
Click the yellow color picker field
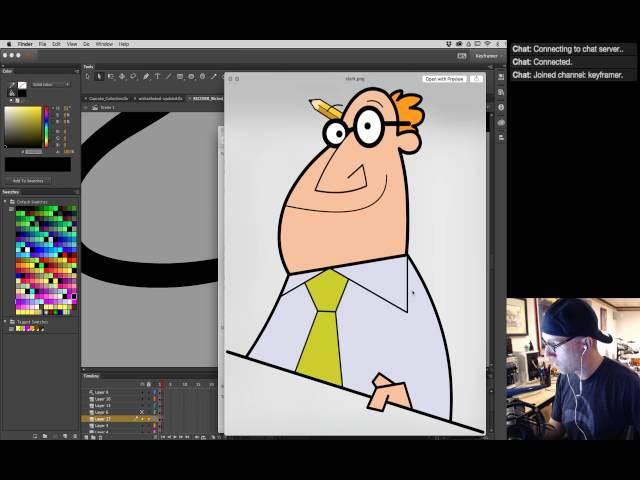[x=23, y=127]
